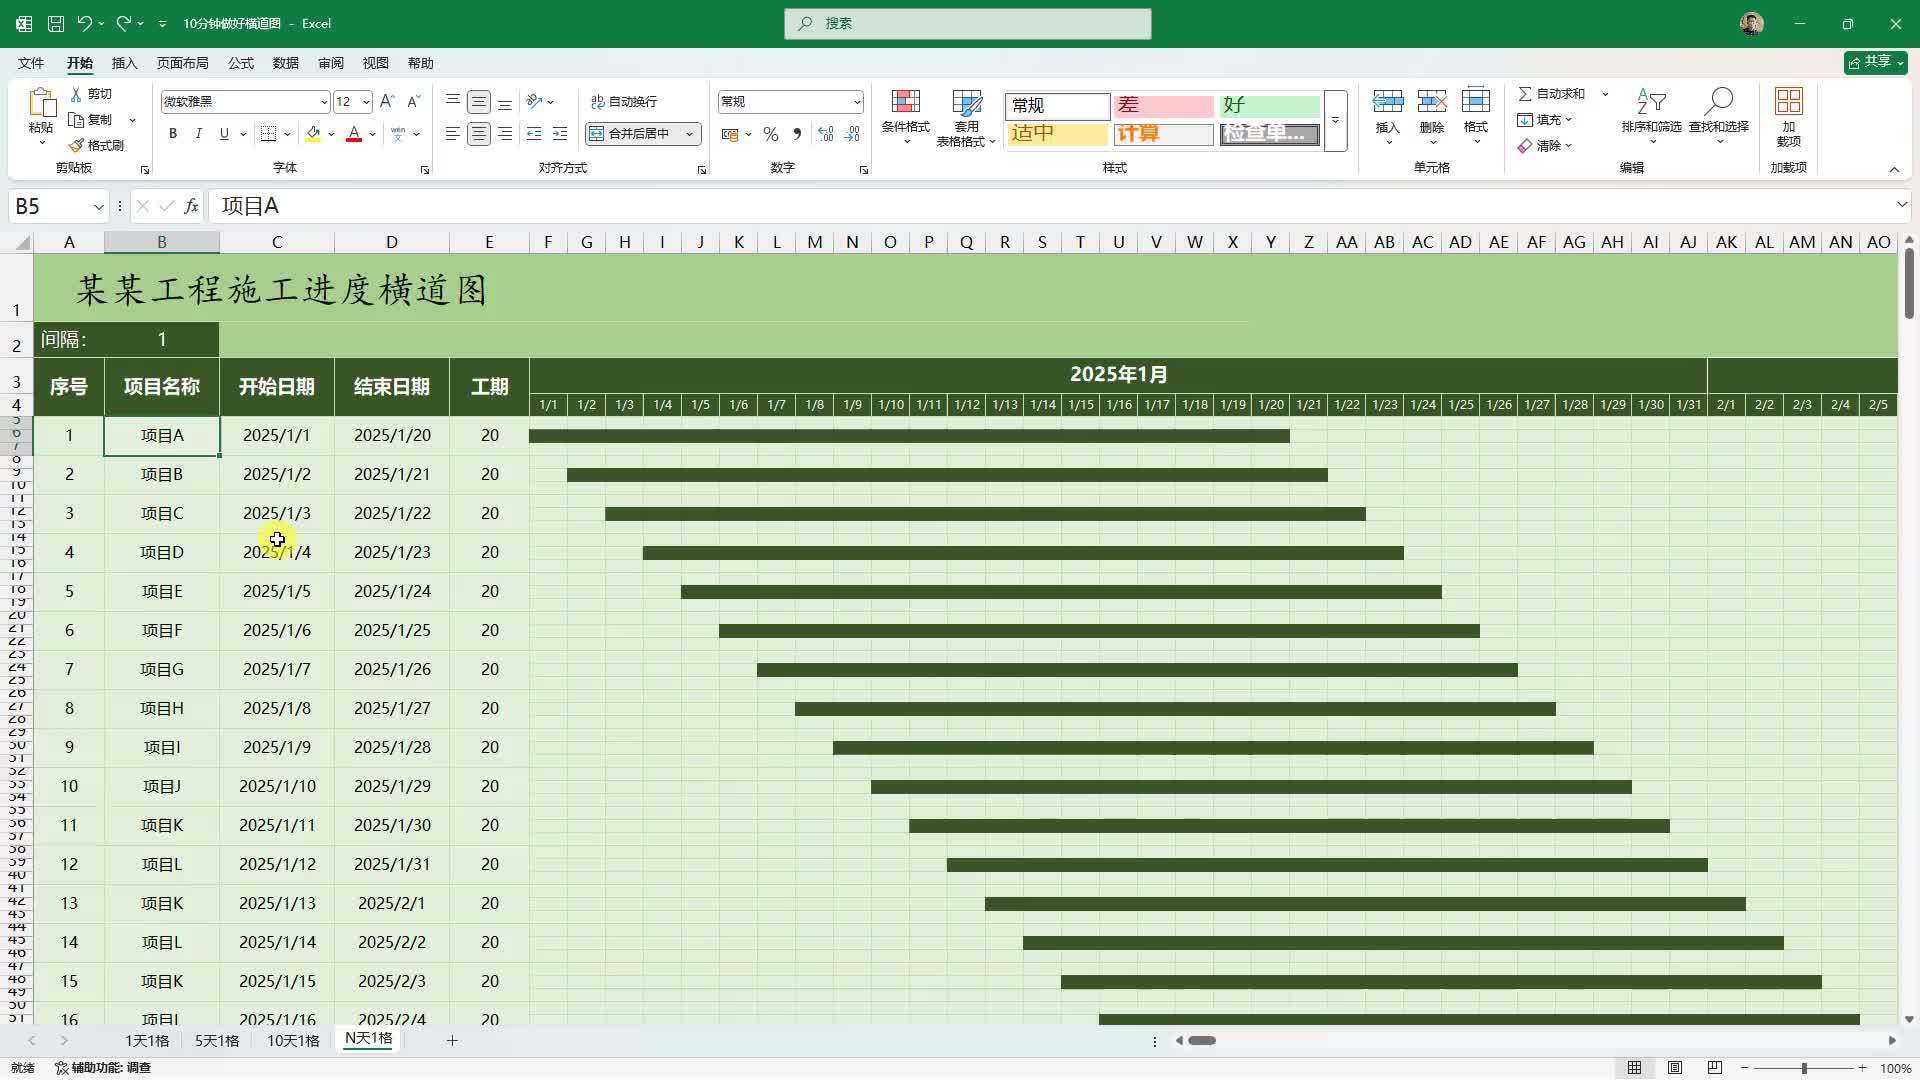Click the Insert Function fx icon

coord(191,206)
